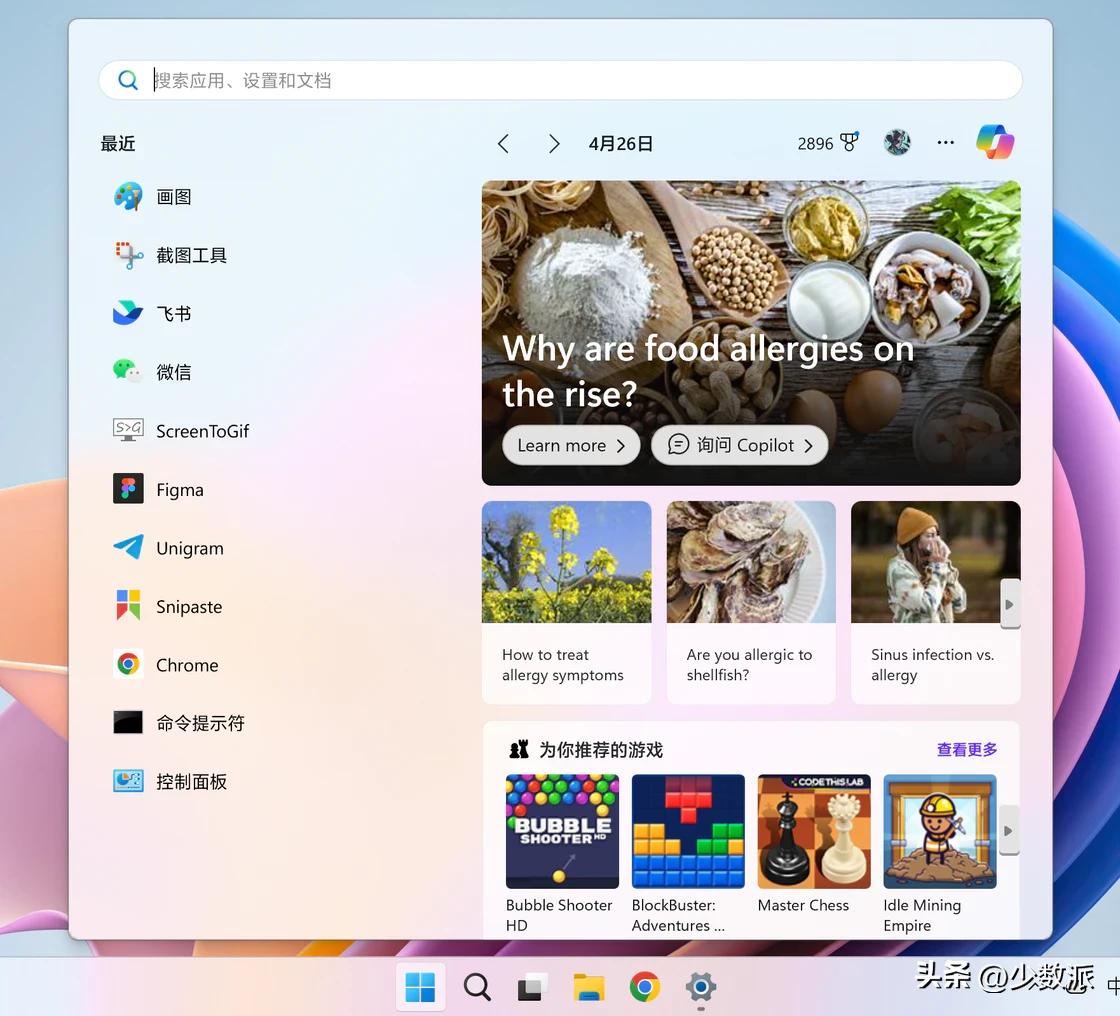
Task: Open Chrome from the taskbar
Action: 644,987
